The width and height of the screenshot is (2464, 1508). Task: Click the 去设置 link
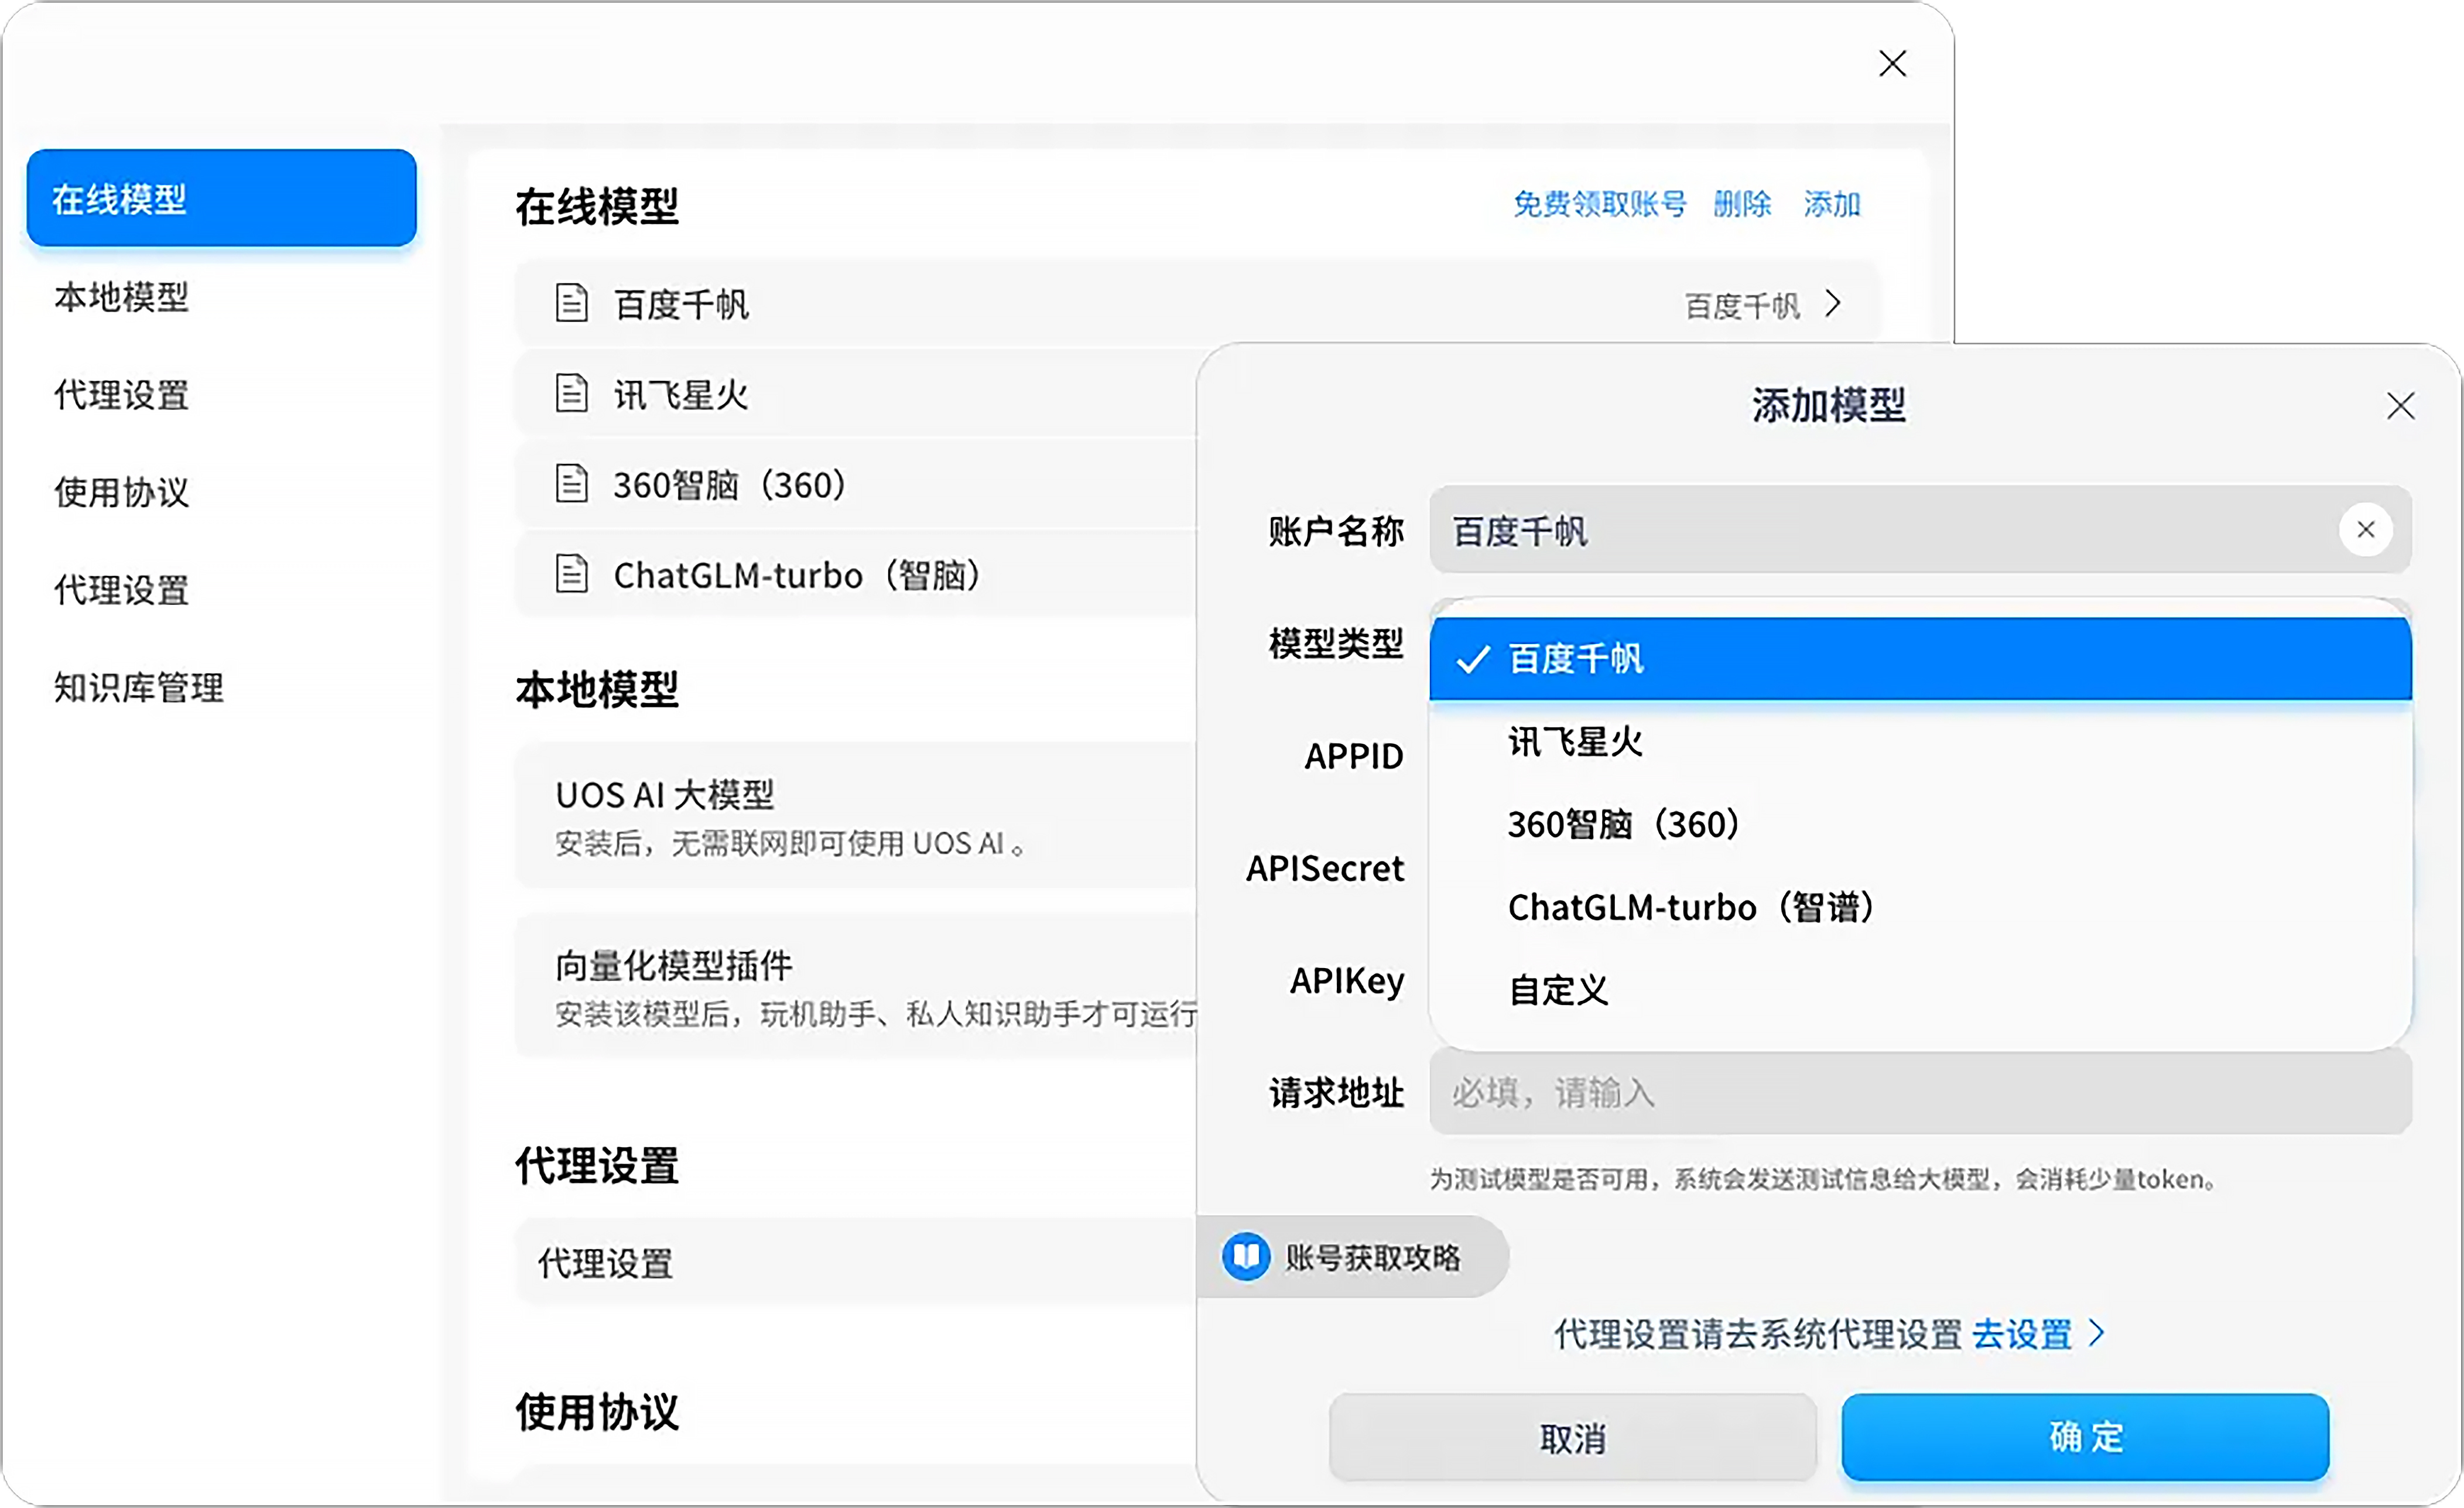tap(2022, 1334)
